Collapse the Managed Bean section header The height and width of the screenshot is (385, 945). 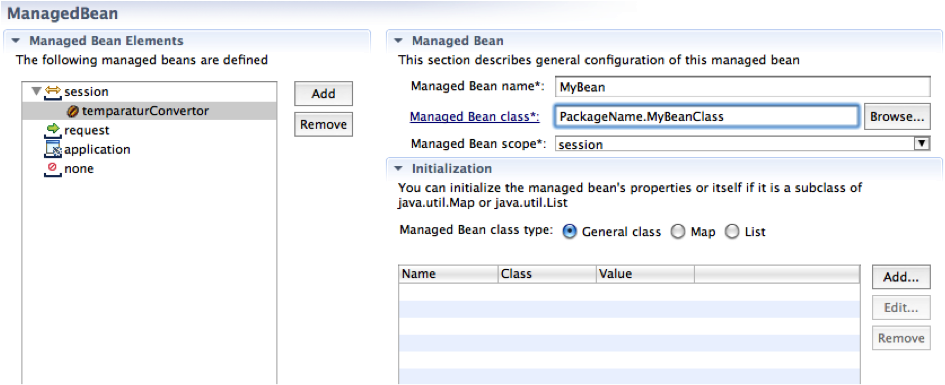(398, 41)
